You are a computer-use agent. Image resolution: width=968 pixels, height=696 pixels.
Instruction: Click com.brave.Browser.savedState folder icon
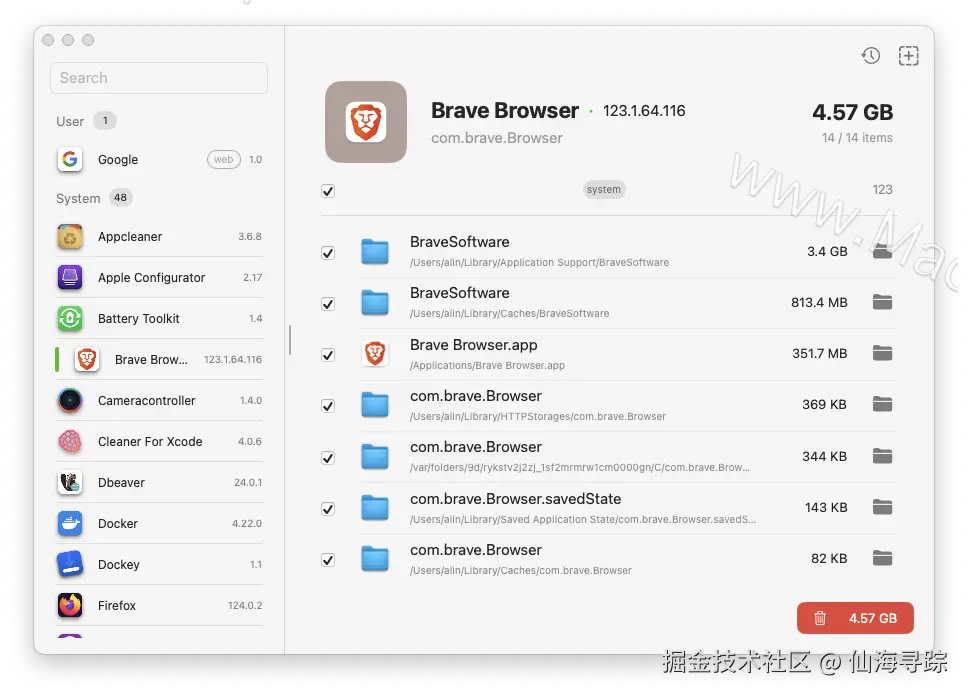pos(375,508)
